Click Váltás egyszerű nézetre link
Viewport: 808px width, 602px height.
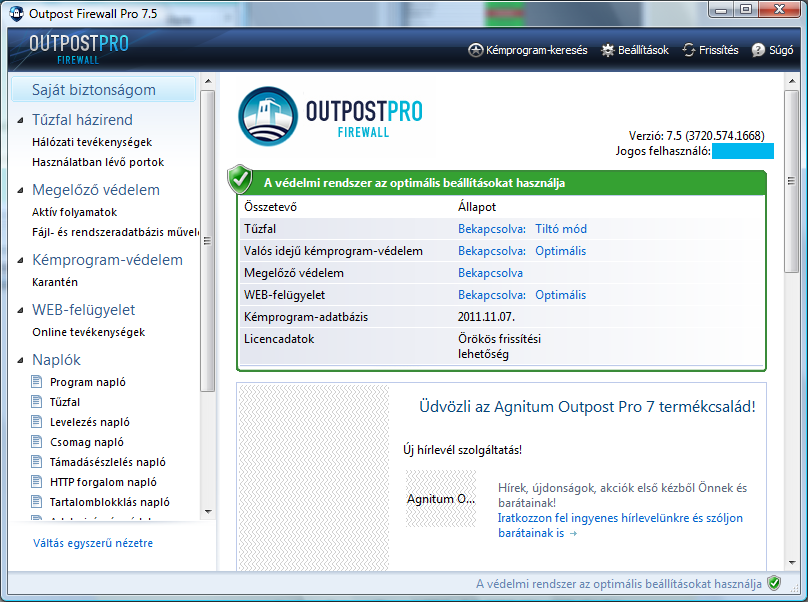[93, 543]
